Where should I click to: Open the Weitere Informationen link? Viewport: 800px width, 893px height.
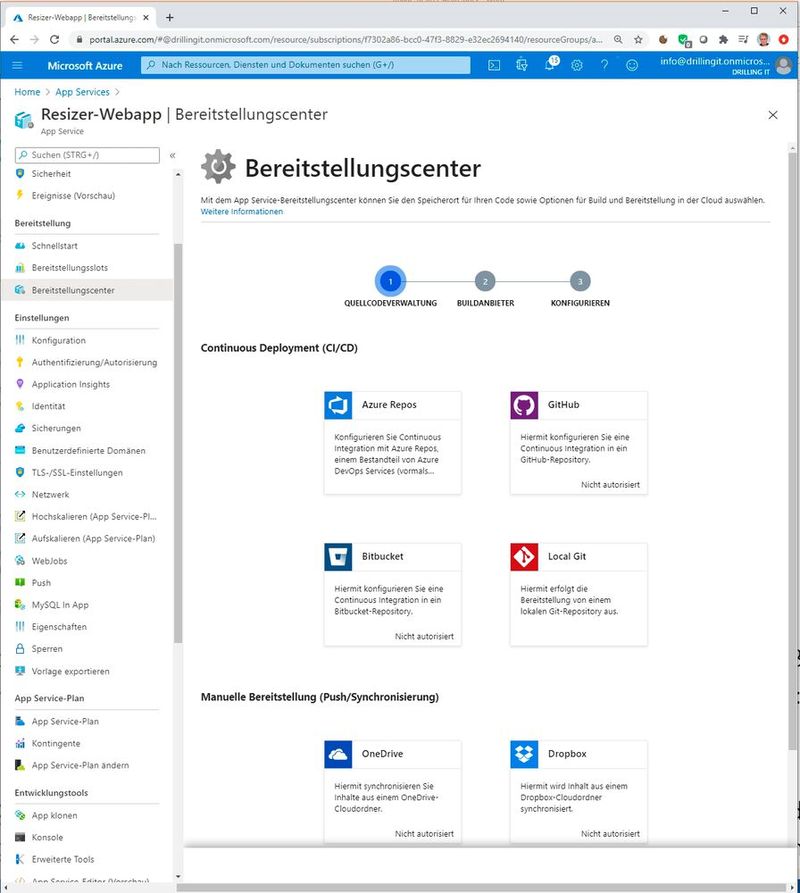[x=241, y=211]
